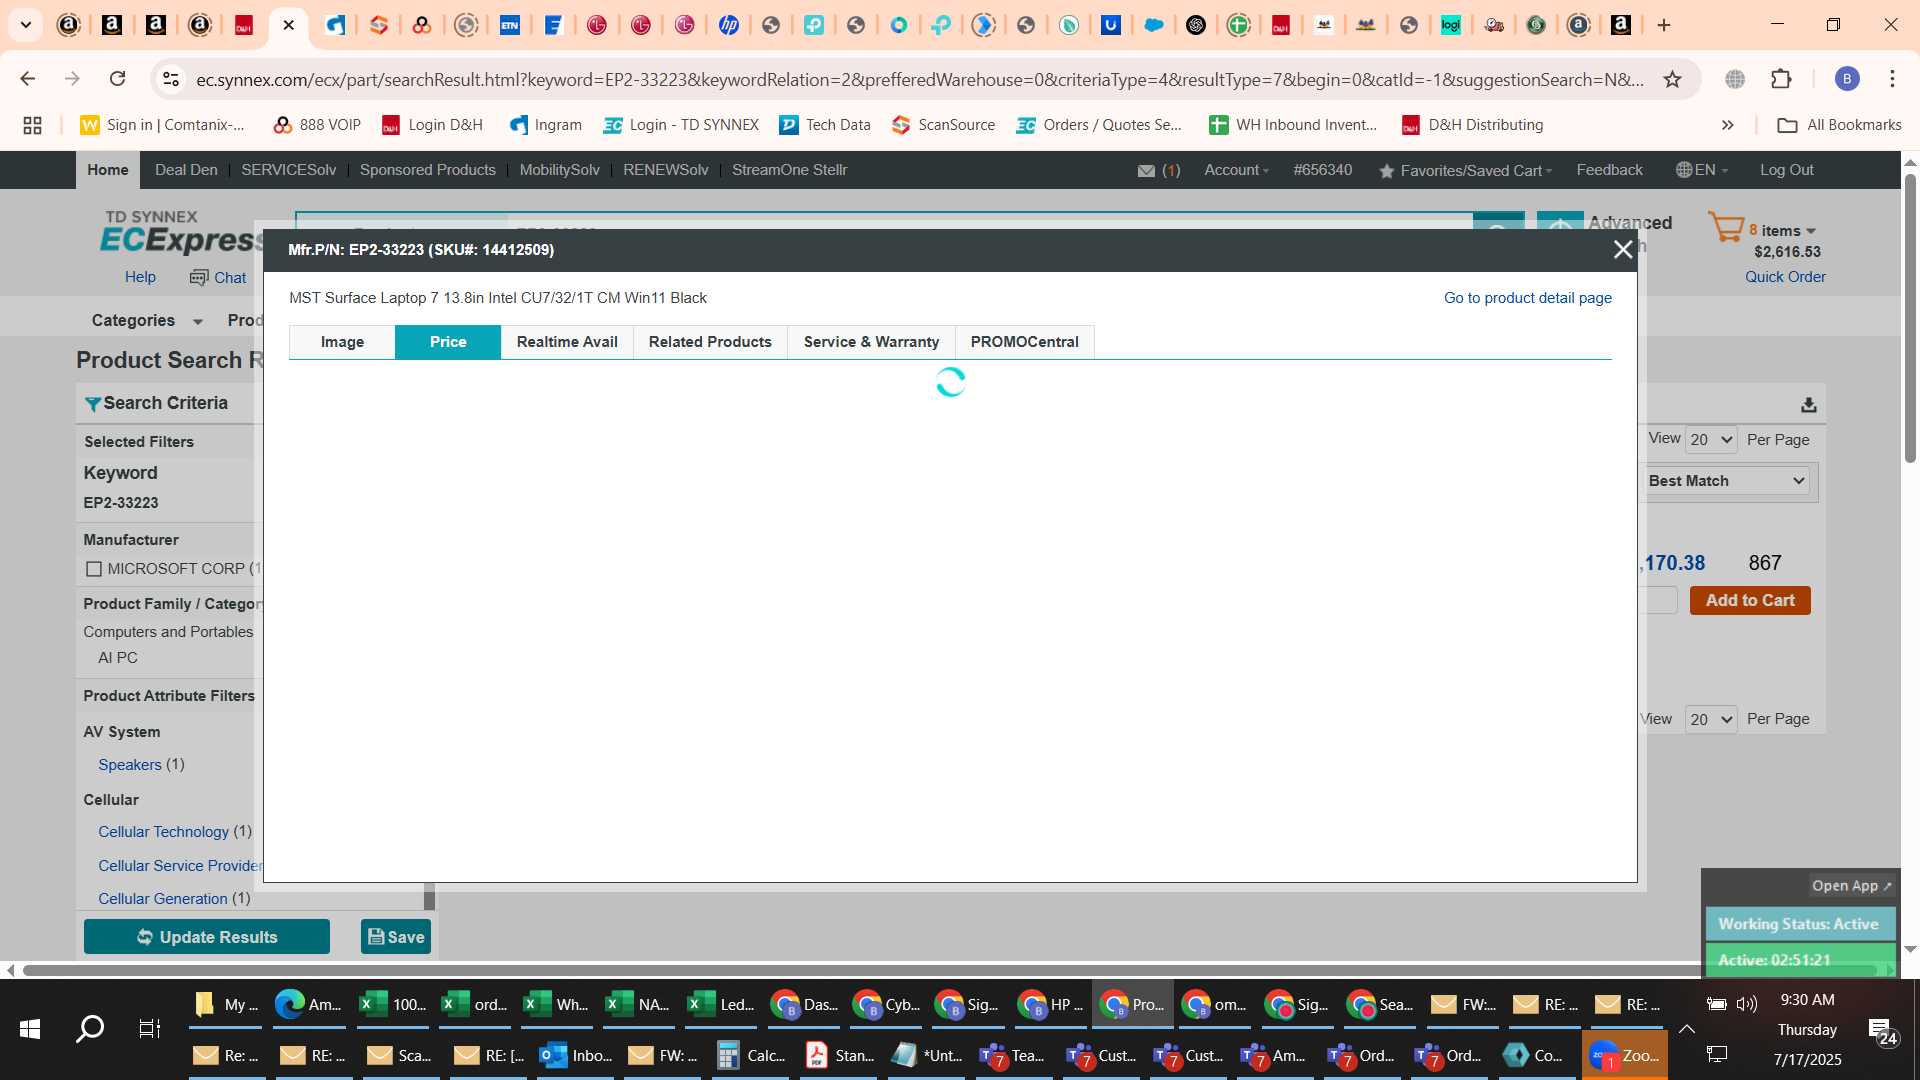This screenshot has height=1080, width=1920.
Task: Open the Quick Order link
Action: [1785, 277]
